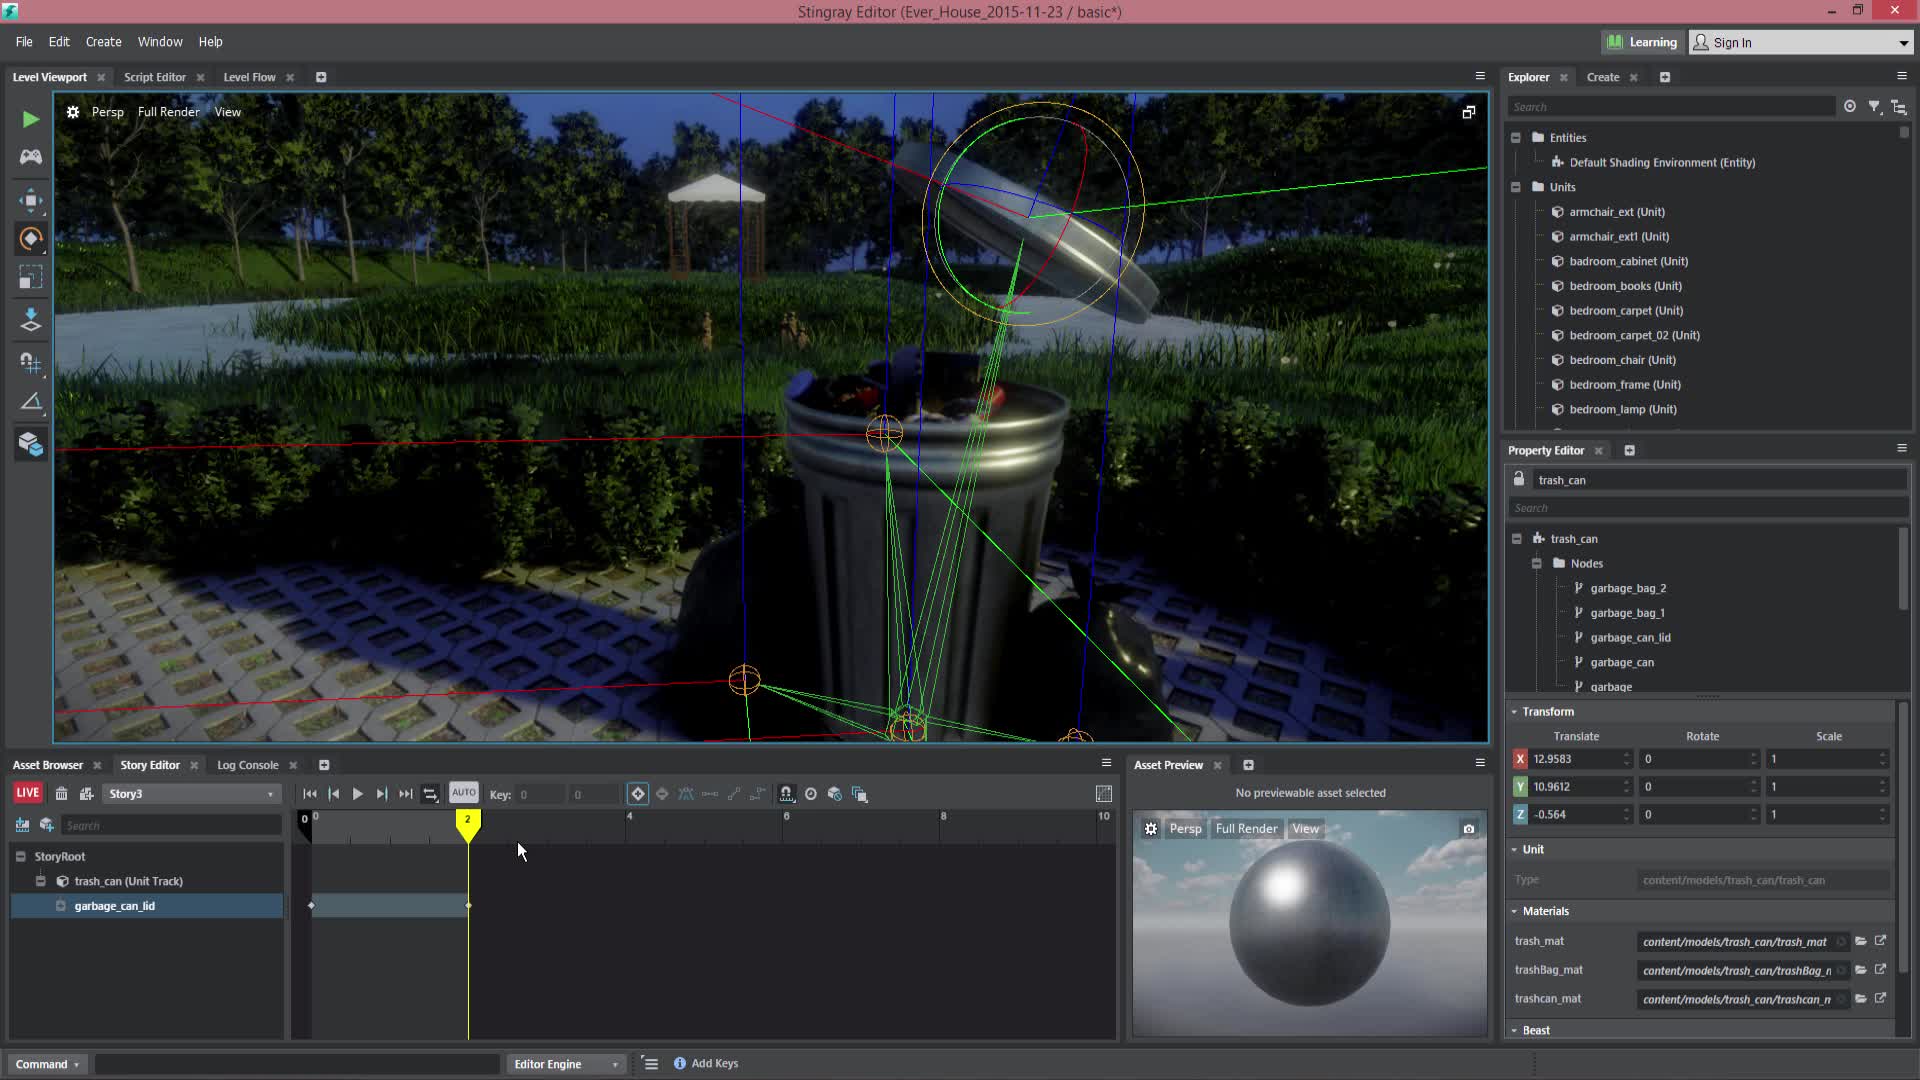Switch to the Log Console tab

pos(248,765)
